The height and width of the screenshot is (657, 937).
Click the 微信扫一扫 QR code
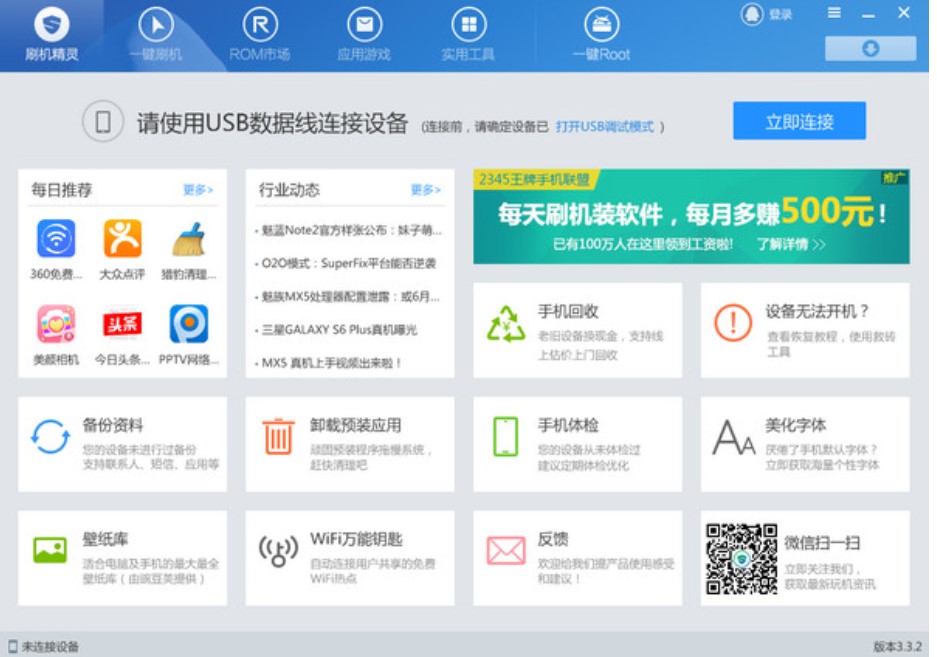pyautogui.click(x=741, y=559)
